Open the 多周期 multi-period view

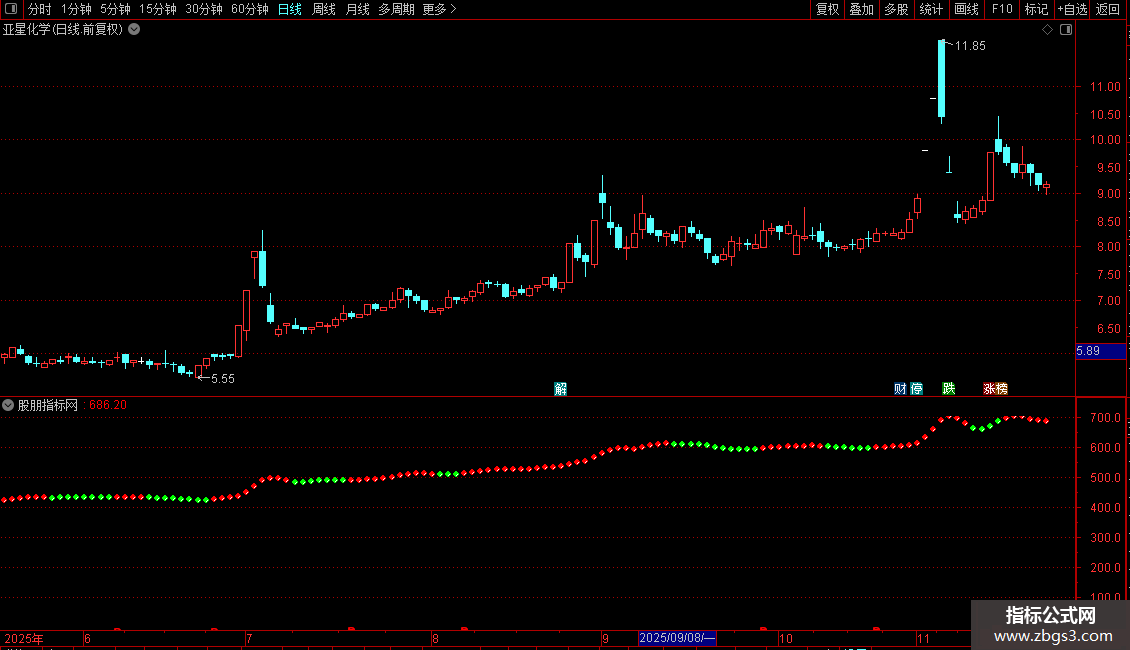pos(396,9)
